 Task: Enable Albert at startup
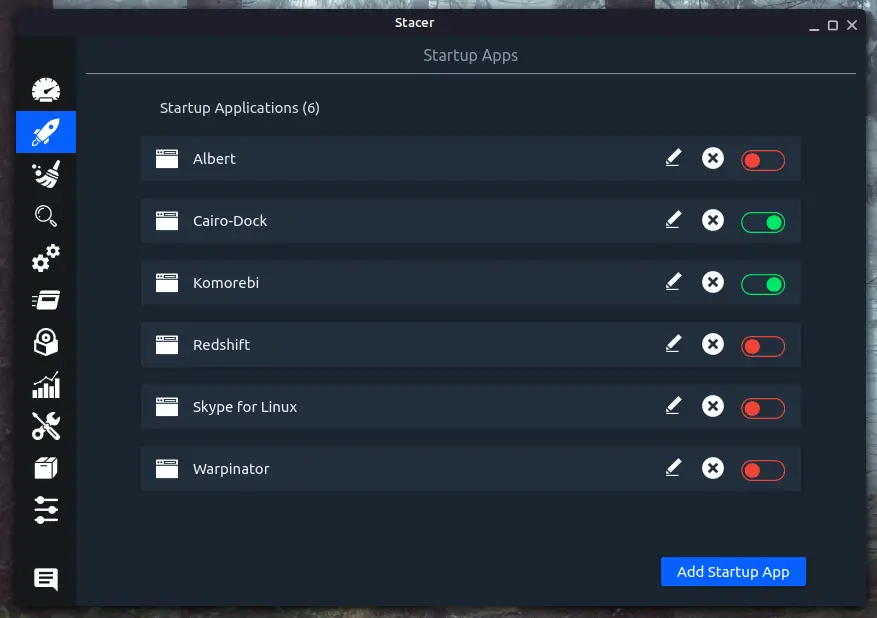[x=763, y=161]
